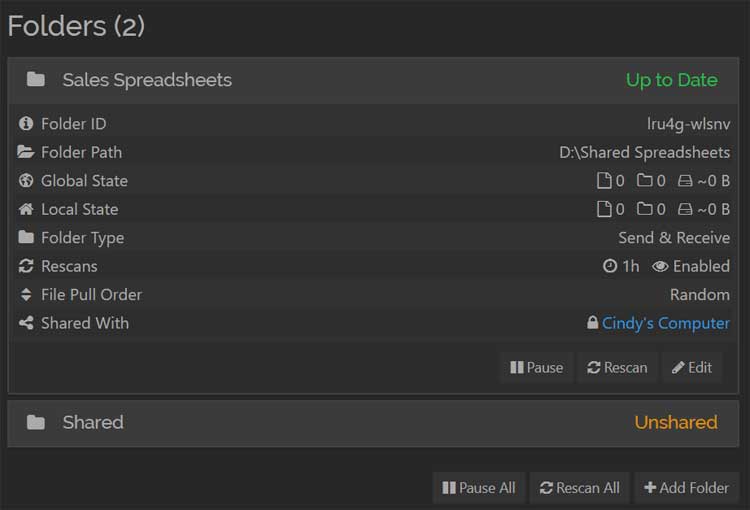This screenshot has width=750, height=510.
Task: Click the path D:\Shared Spreadsheets
Action: click(x=644, y=153)
